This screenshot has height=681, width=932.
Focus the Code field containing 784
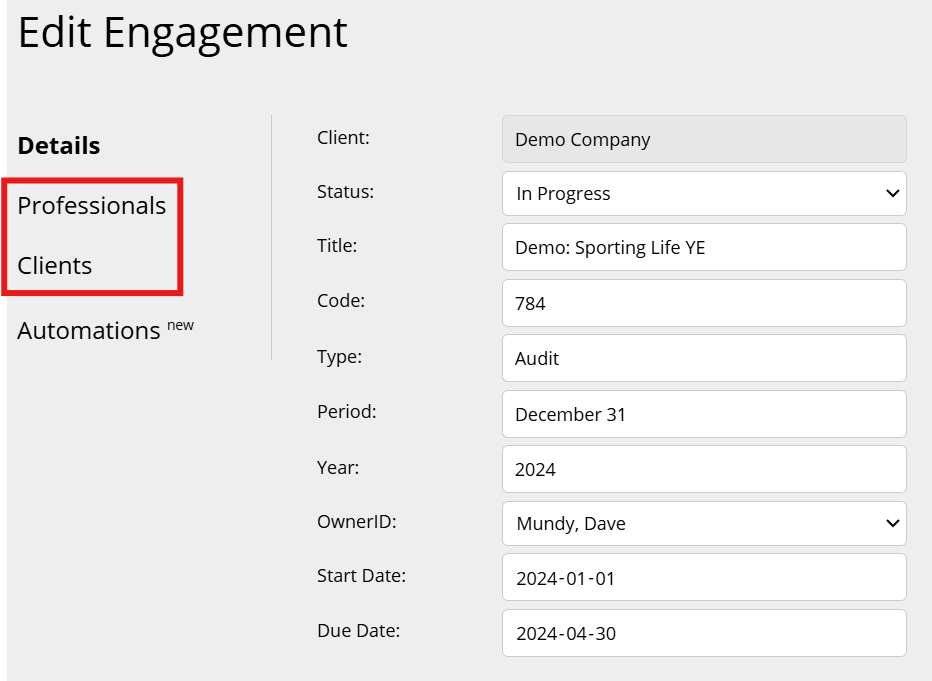(704, 303)
